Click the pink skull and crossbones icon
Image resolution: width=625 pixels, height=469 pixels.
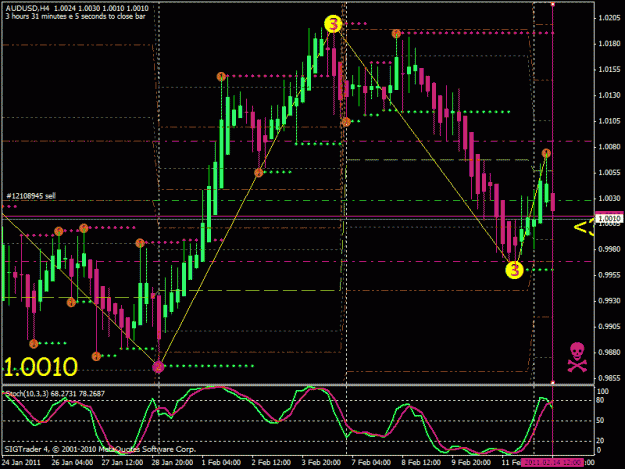coord(577,357)
